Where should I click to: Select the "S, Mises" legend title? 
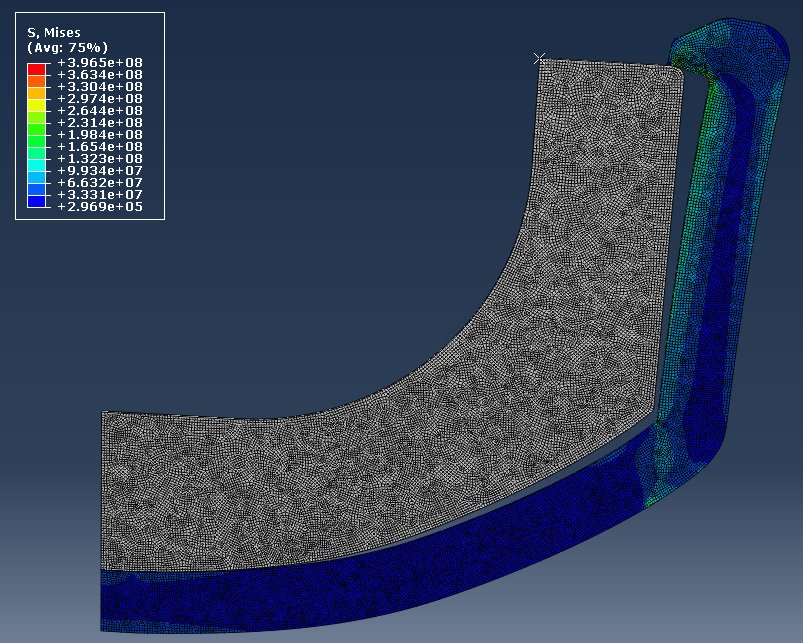pyautogui.click(x=54, y=33)
